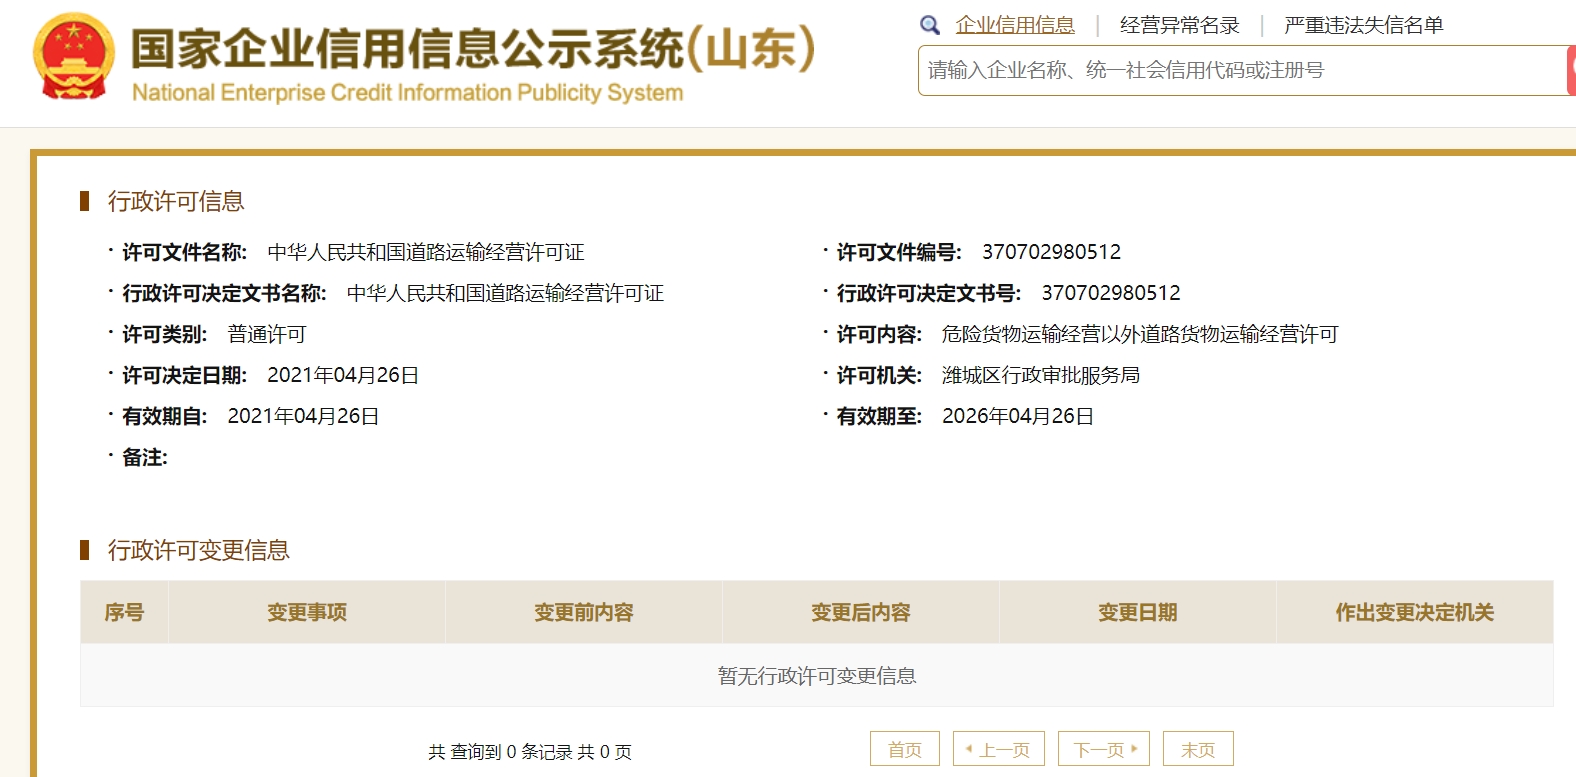This screenshot has height=777, width=1576.
Task: Click the 暂无行政许可变更信息 empty notice
Action: coord(817,676)
